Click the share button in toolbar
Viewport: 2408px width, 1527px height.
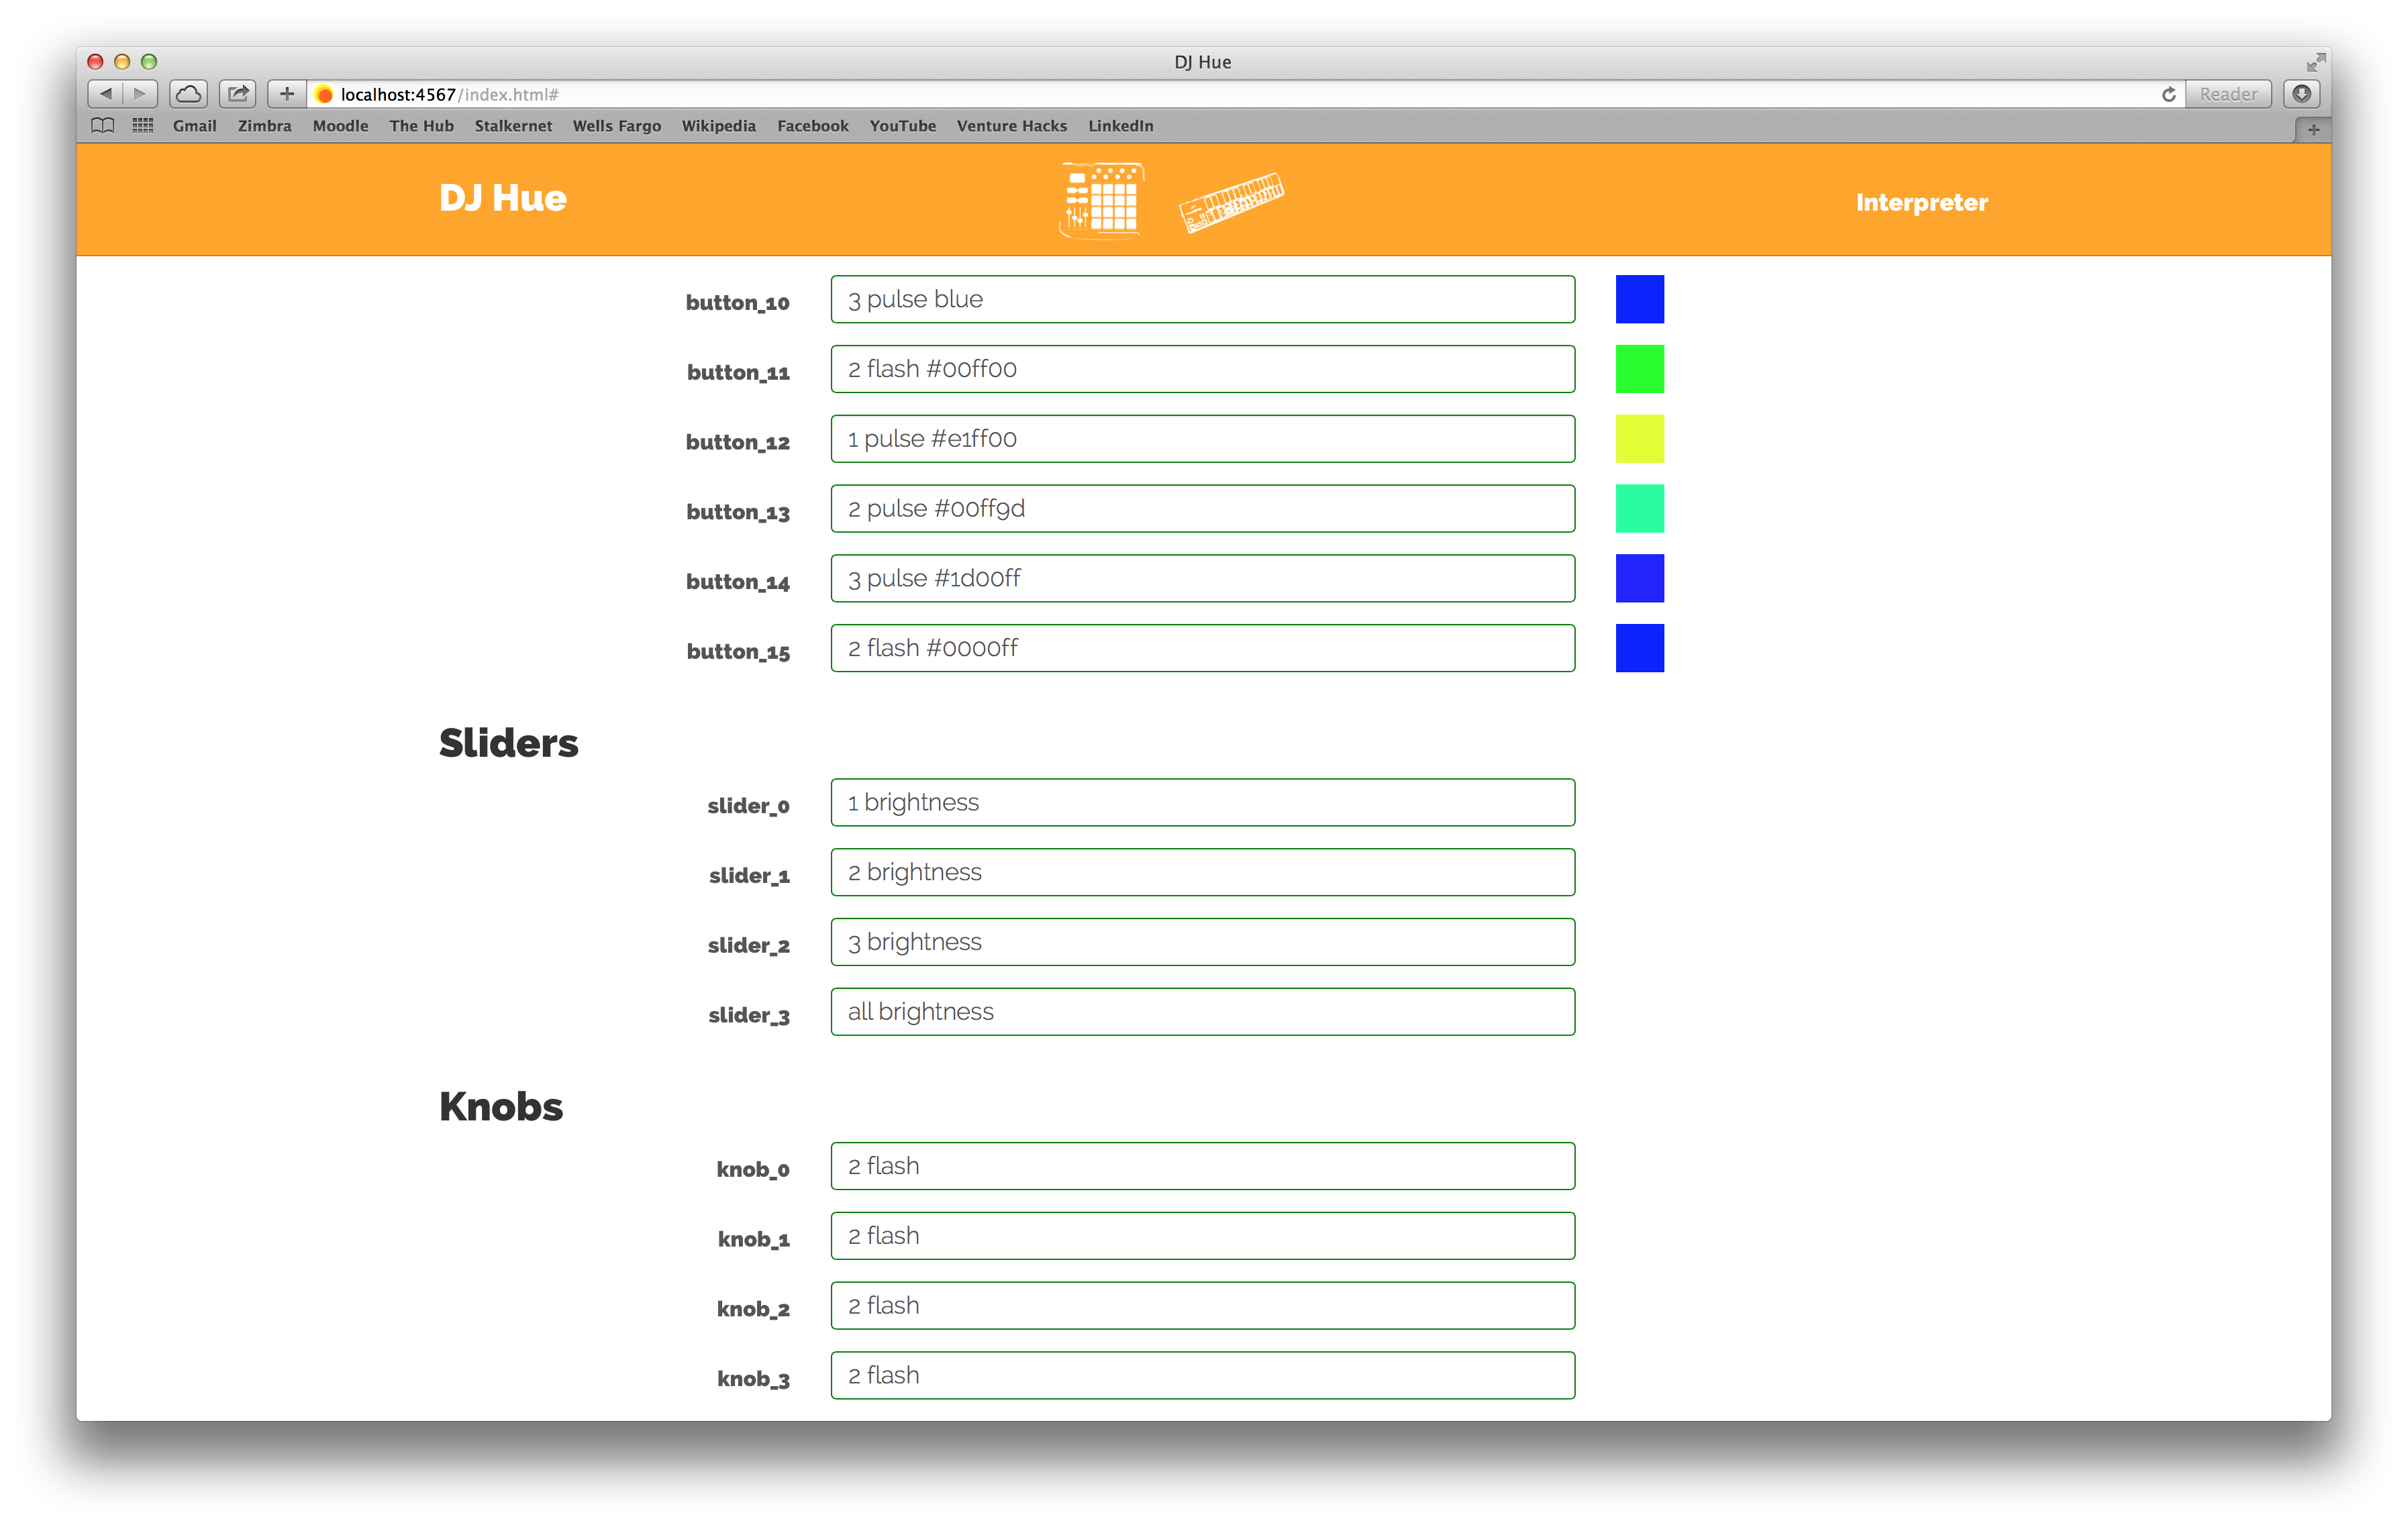pyautogui.click(x=238, y=94)
